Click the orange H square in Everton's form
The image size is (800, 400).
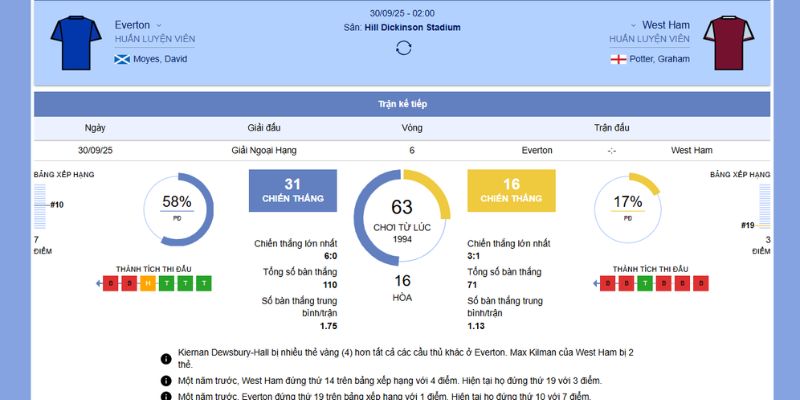pyautogui.click(x=148, y=283)
